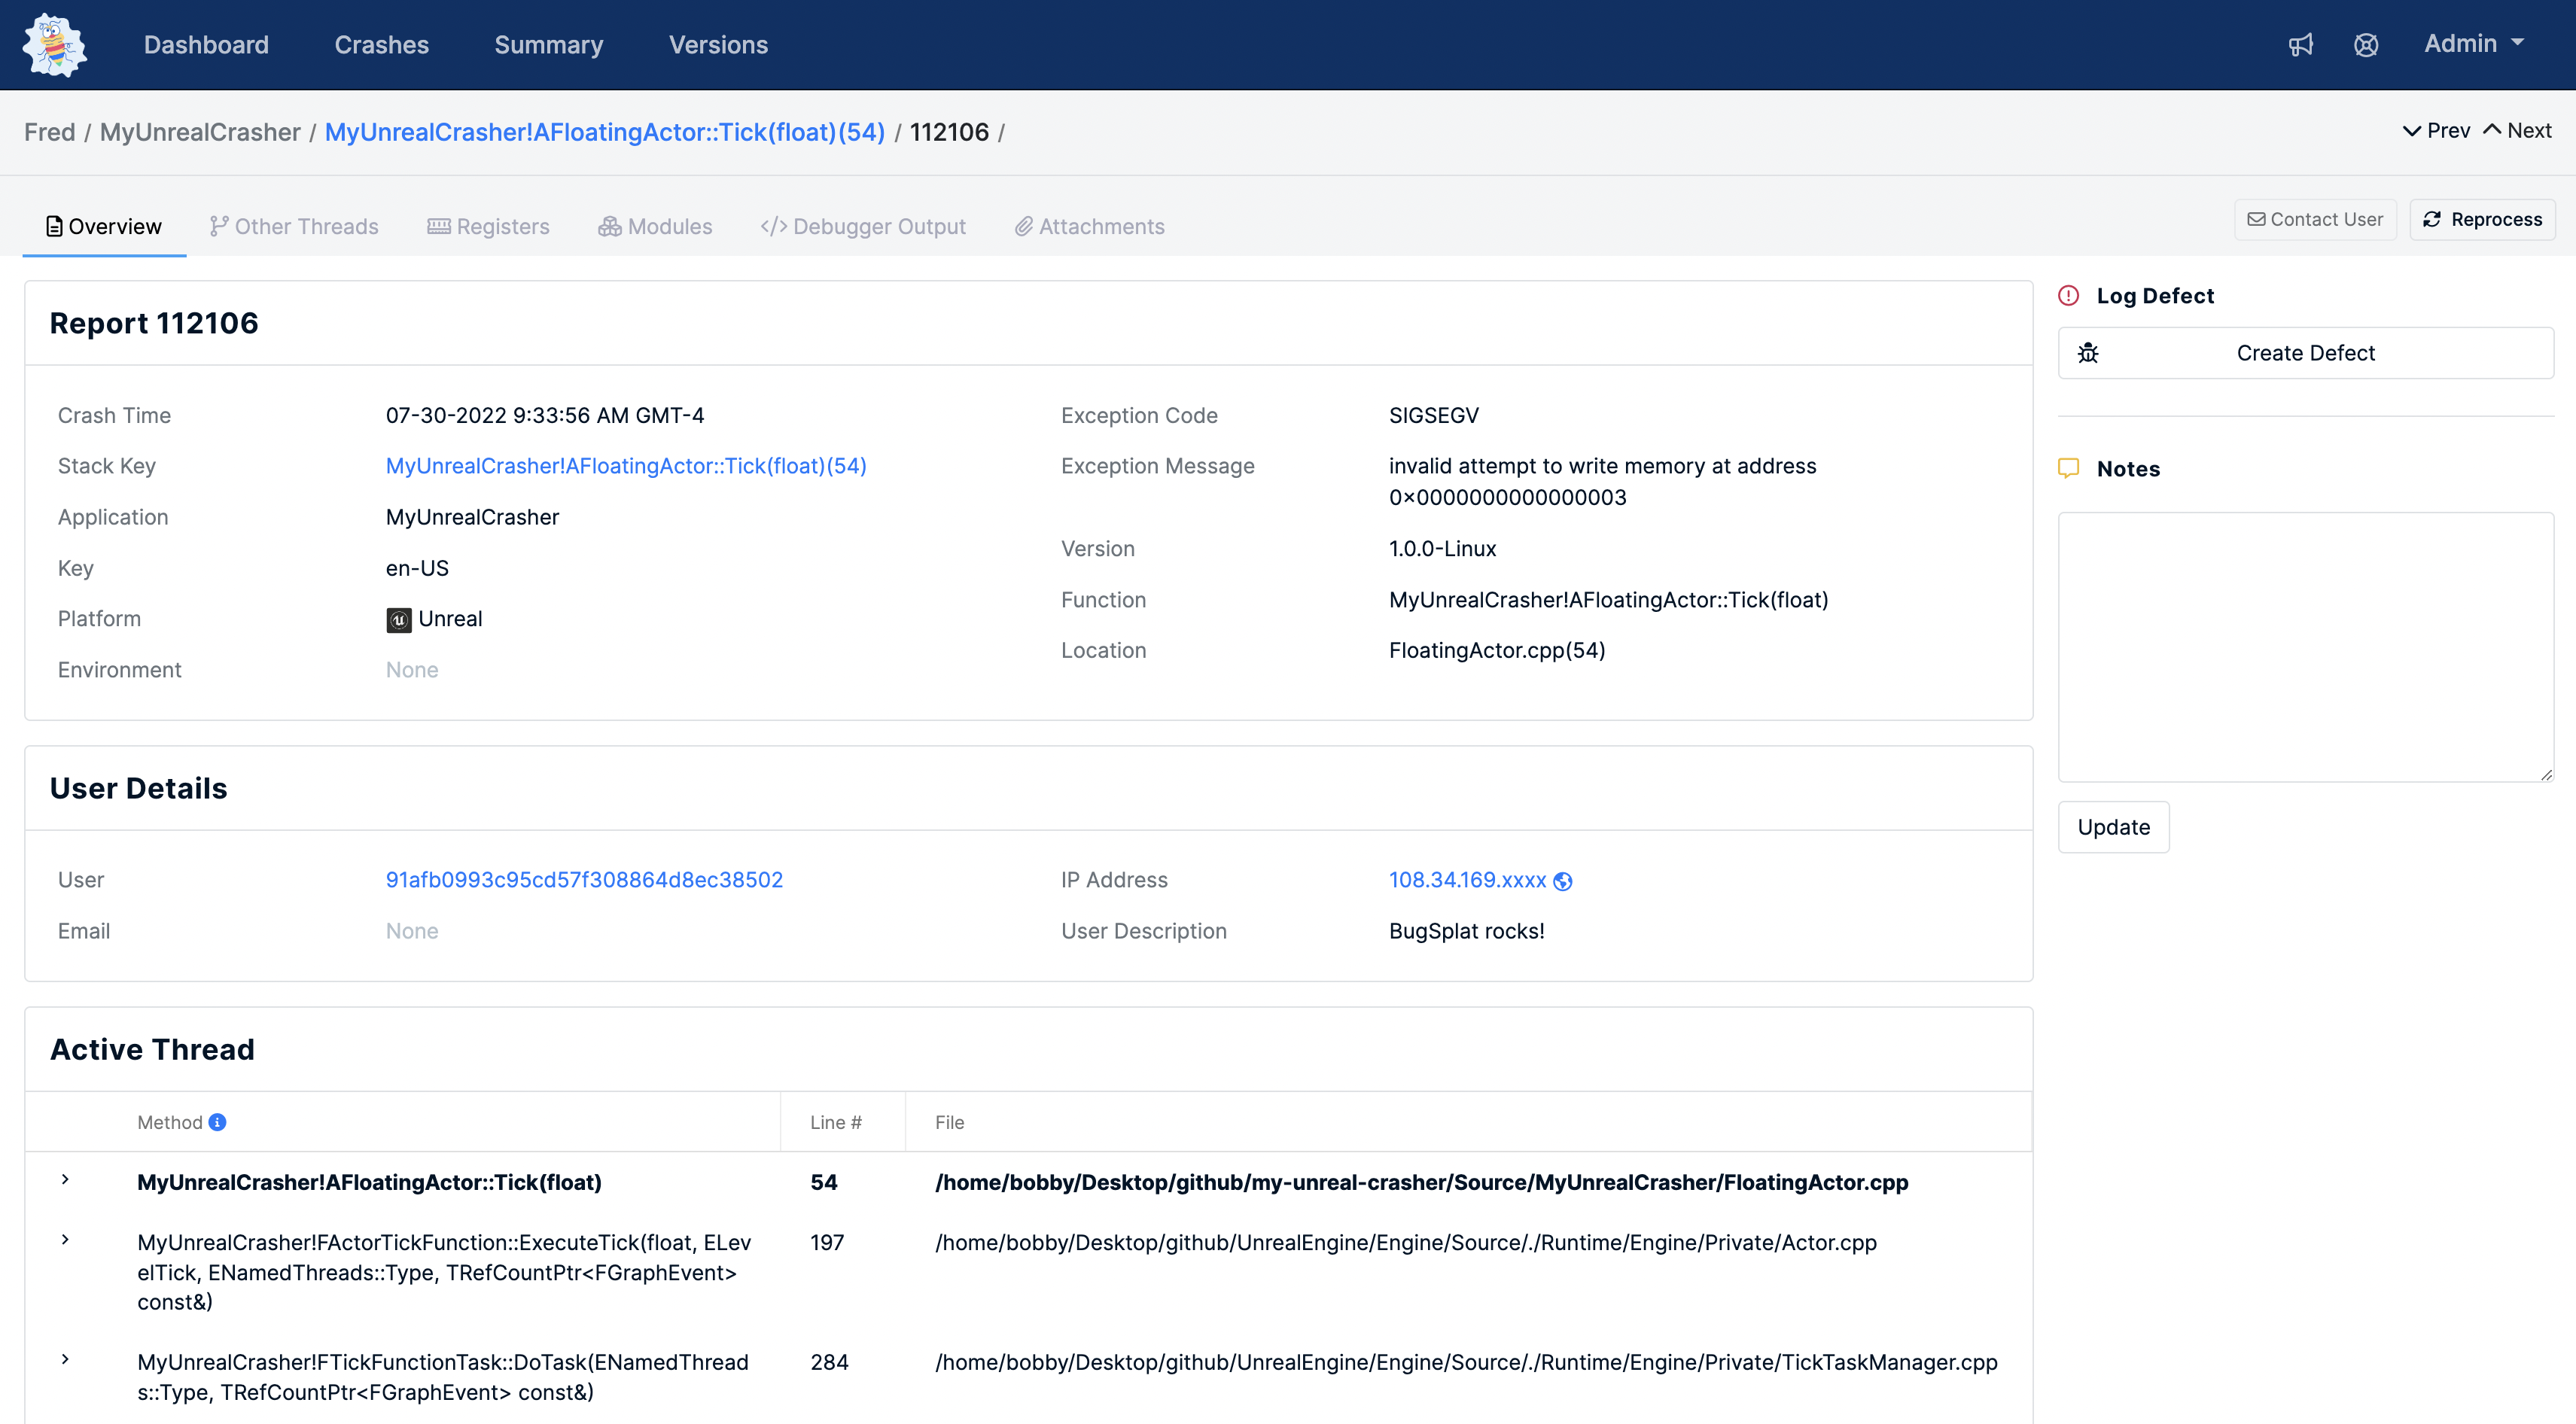Click the bug icon in Create Defect
Viewport: 2576px width, 1424px height.
(2088, 353)
